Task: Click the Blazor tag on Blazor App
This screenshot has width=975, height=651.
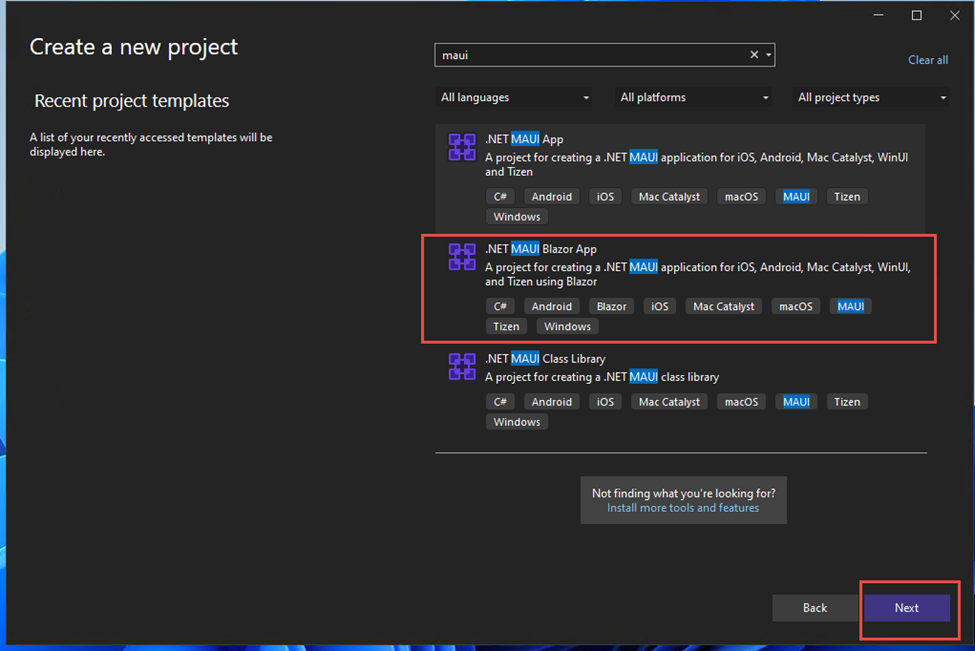Action: tap(612, 306)
